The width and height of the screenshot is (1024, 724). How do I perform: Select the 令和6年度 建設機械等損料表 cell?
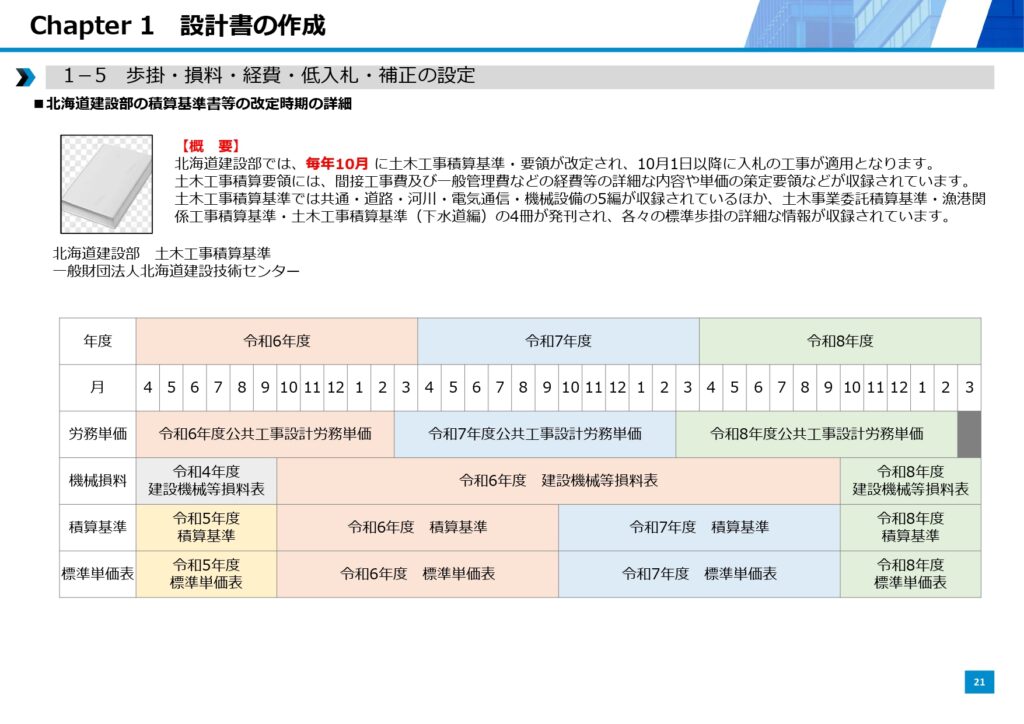coord(558,480)
